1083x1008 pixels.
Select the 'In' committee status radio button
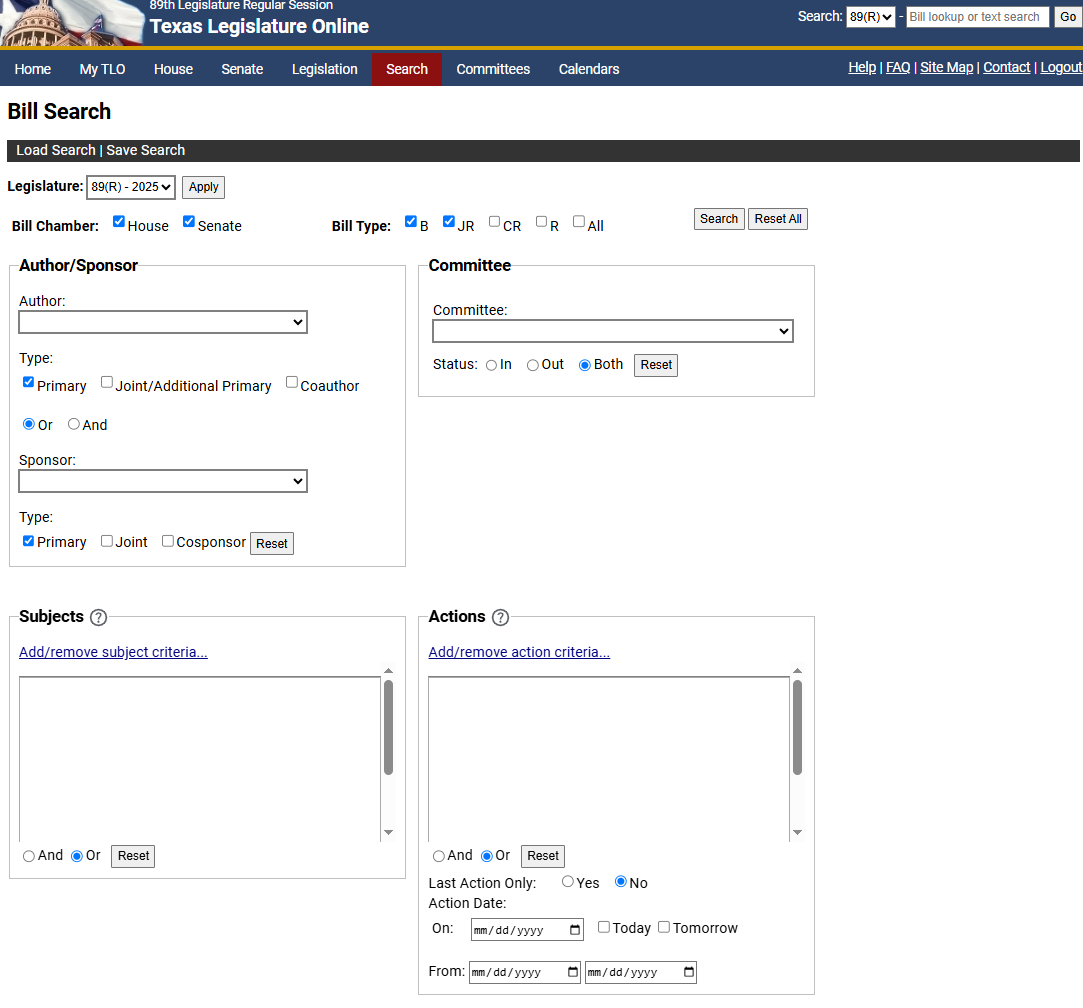pos(490,365)
